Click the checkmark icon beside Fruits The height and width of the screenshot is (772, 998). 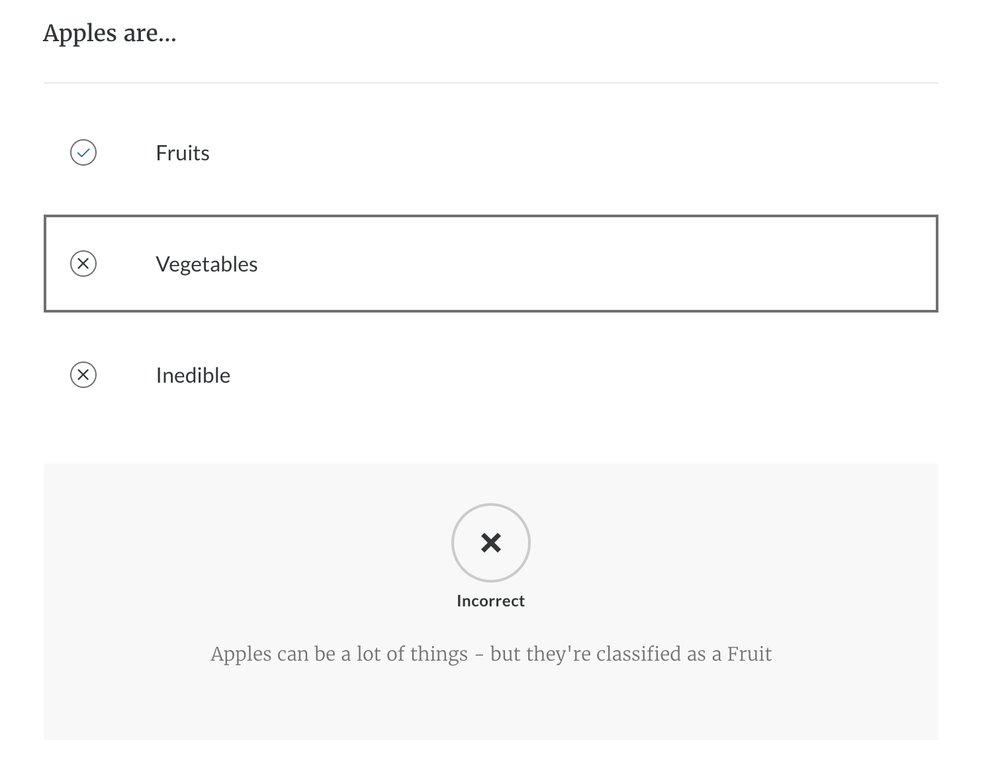tap(83, 153)
